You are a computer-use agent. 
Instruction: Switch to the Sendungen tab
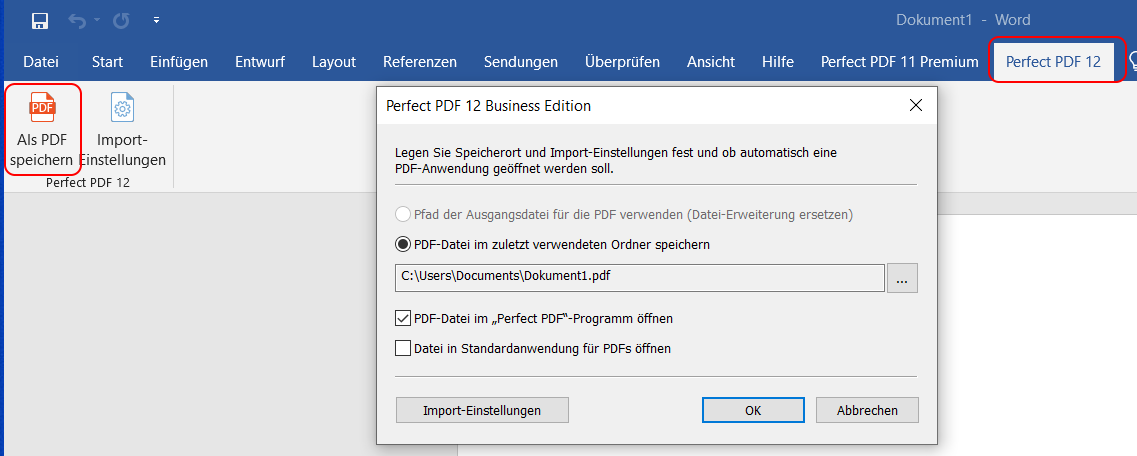pos(521,62)
